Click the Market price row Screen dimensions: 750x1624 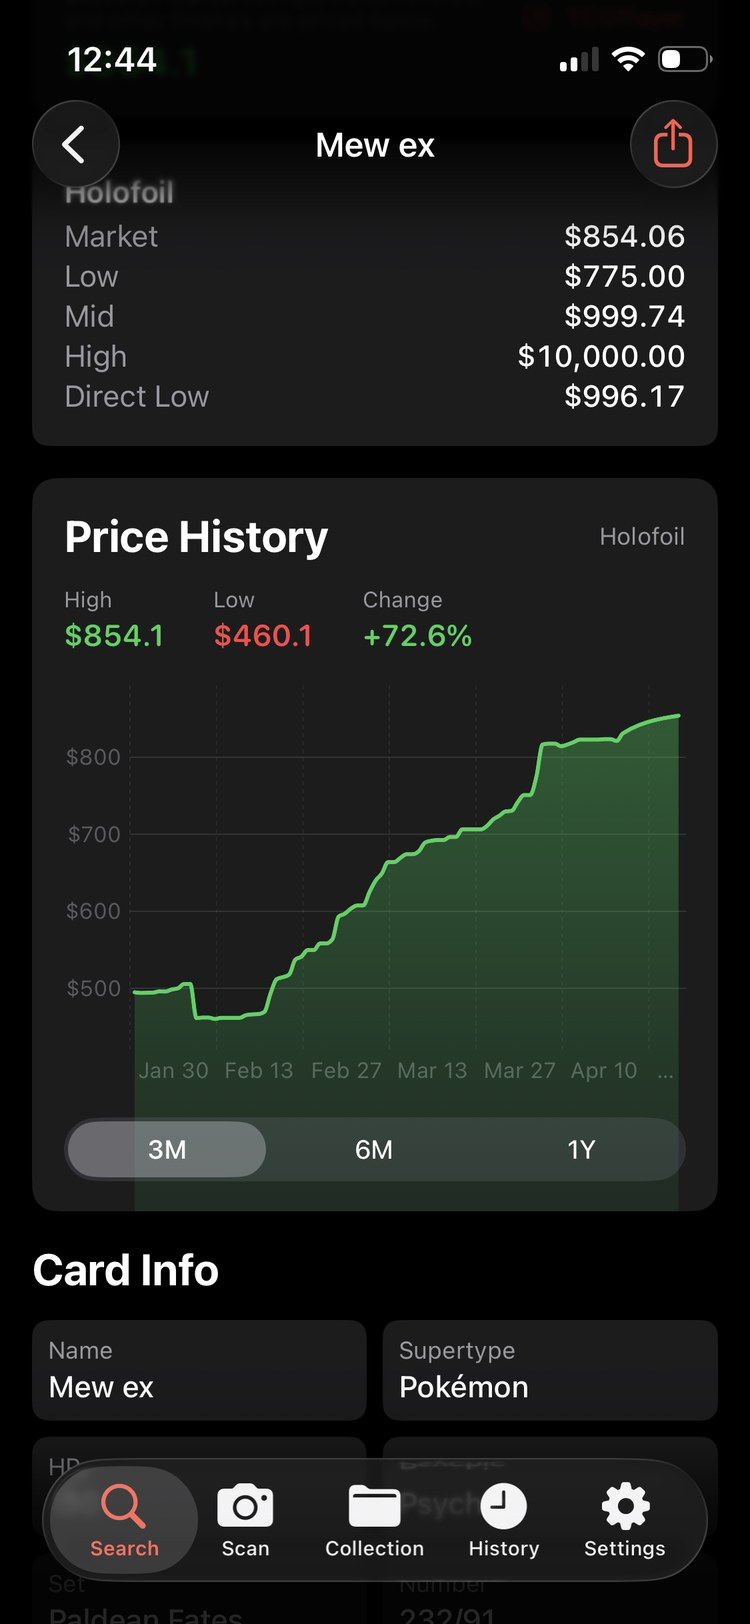pyautogui.click(x=375, y=236)
